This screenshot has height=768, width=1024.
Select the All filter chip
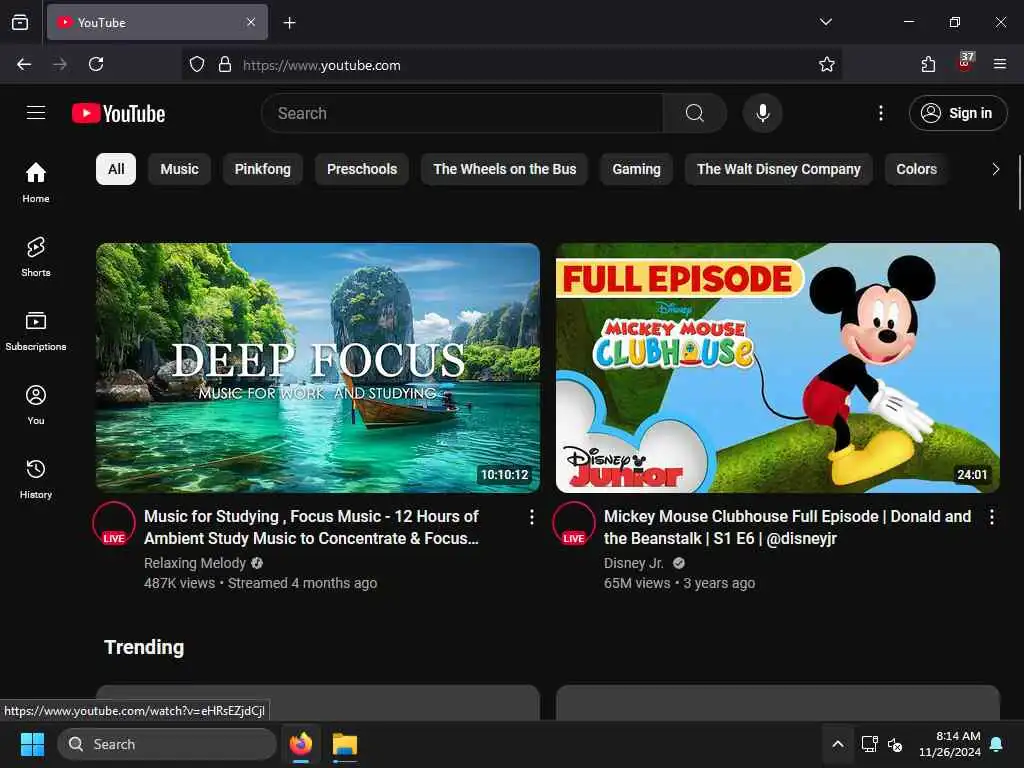pos(116,169)
